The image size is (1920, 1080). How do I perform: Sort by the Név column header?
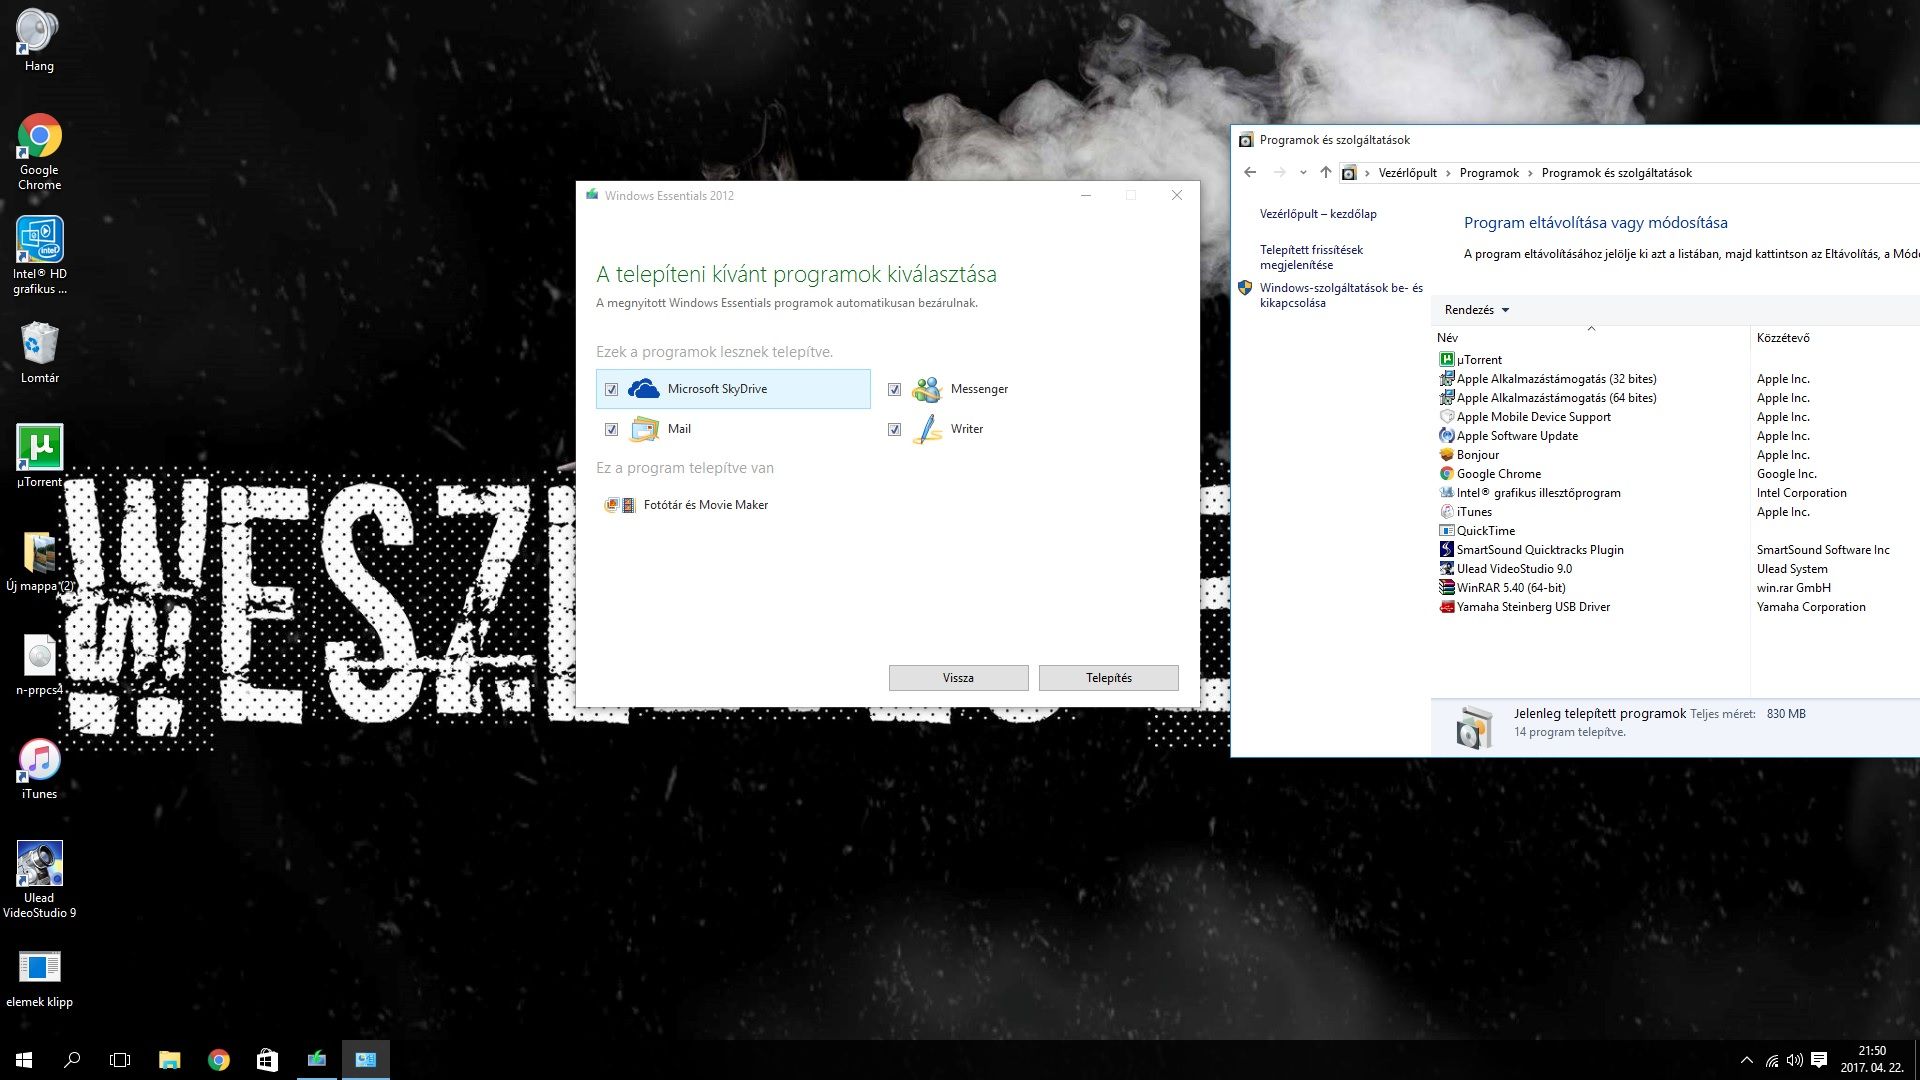(x=1590, y=338)
